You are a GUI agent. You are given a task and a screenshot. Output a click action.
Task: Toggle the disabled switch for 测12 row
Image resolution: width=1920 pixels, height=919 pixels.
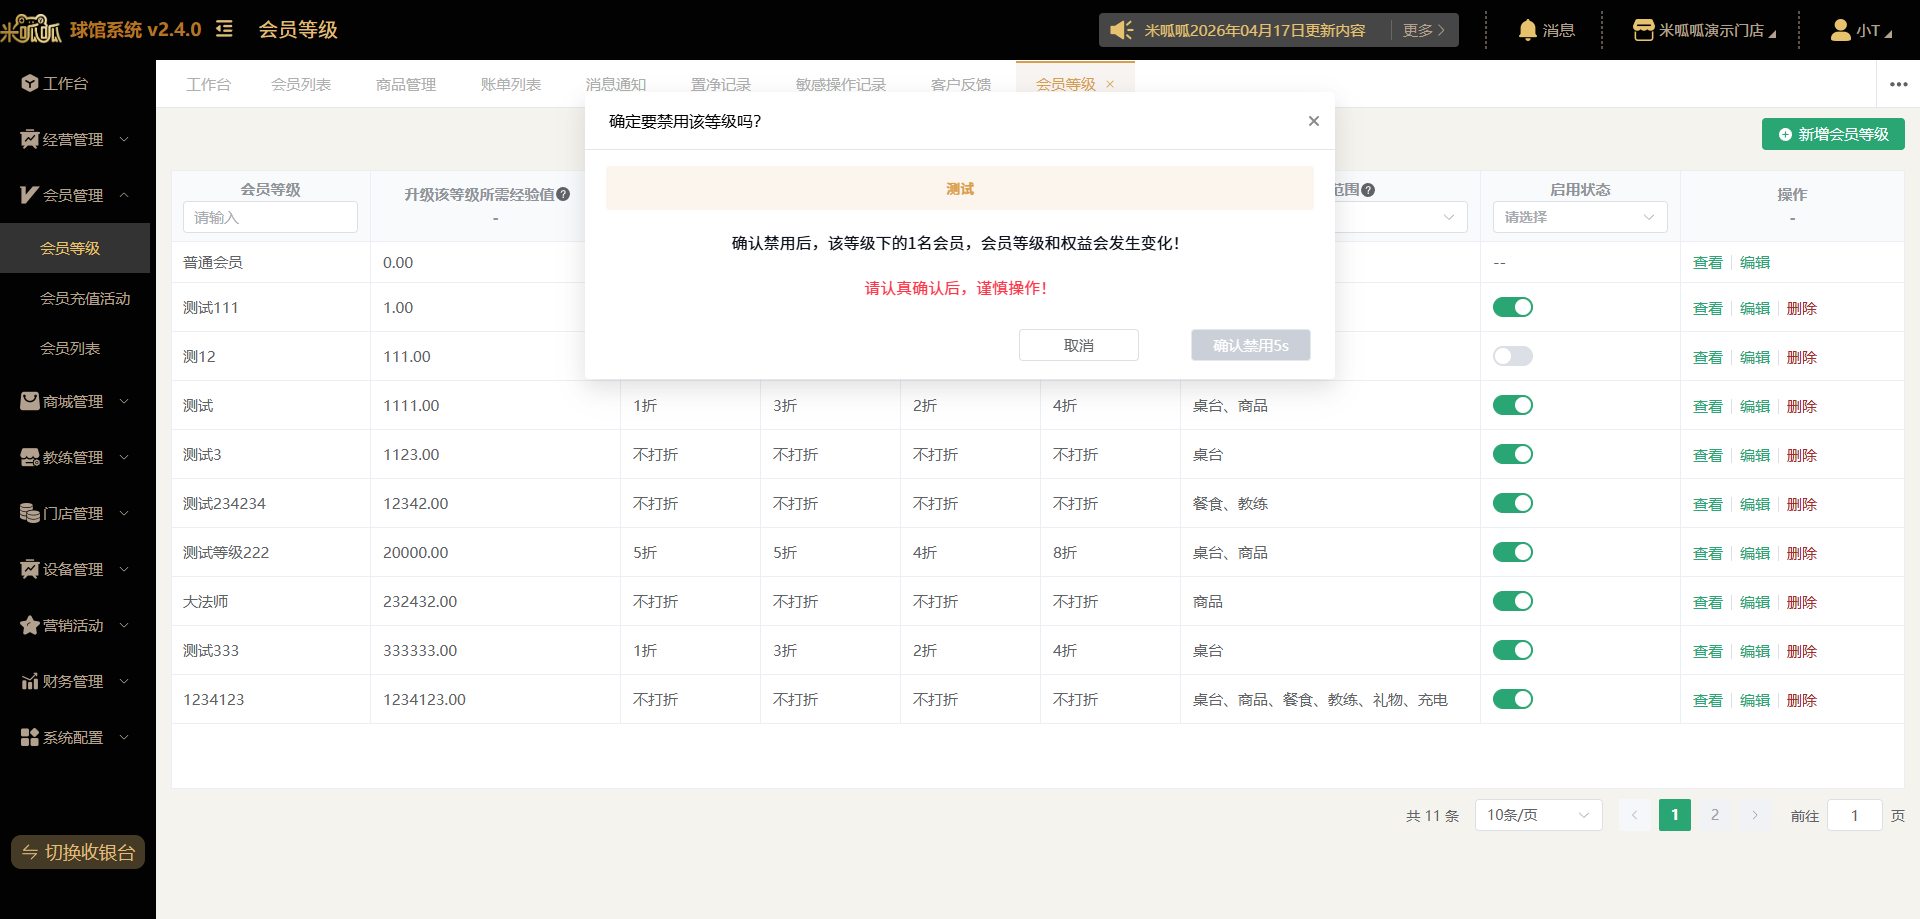1513,356
